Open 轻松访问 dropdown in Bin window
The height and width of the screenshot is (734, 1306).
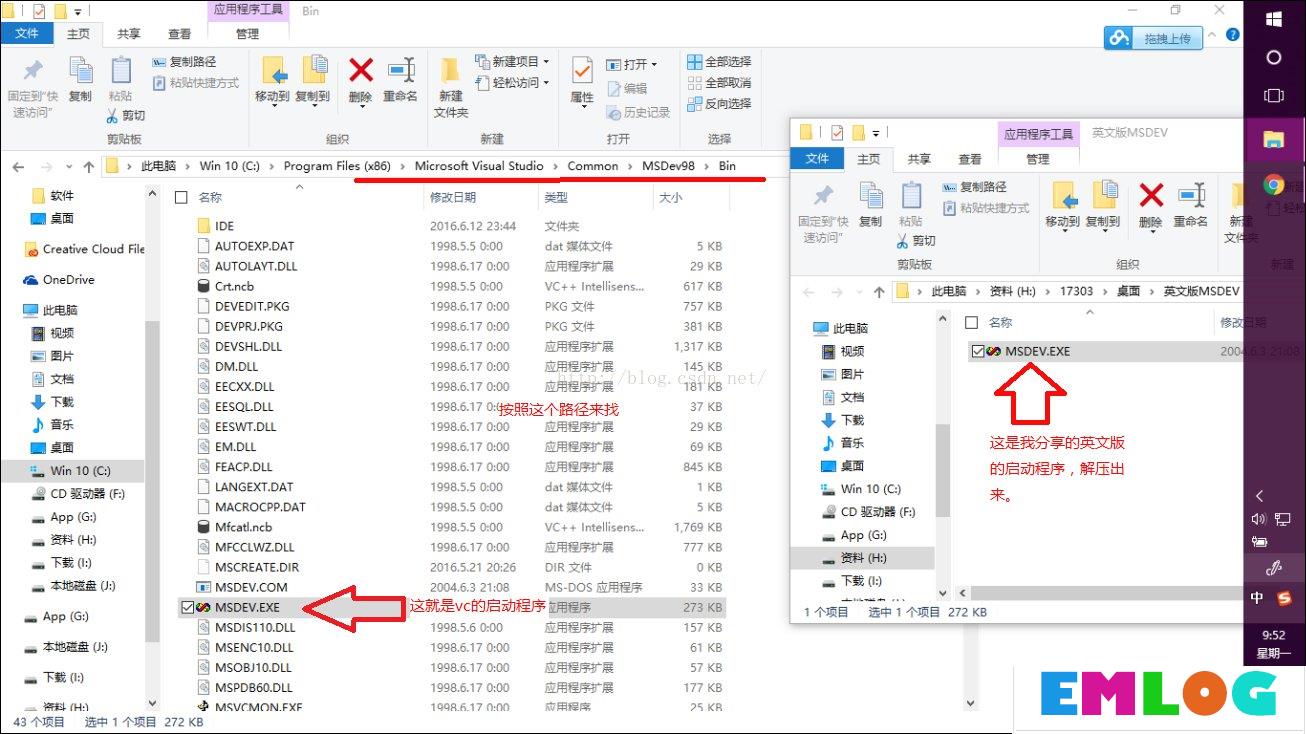point(512,83)
